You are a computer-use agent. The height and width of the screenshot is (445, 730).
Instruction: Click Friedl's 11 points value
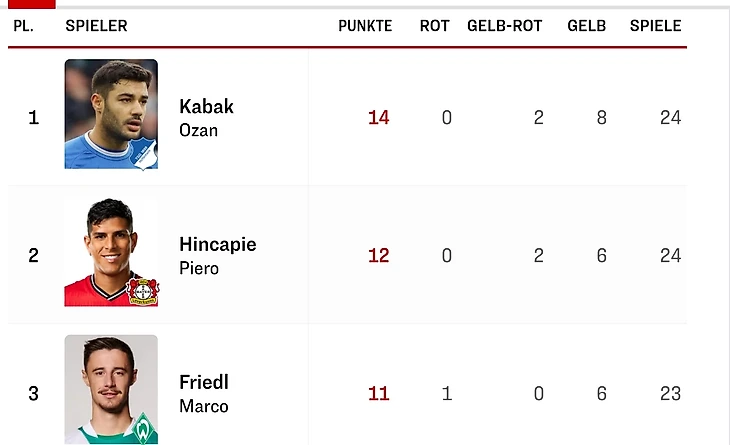(378, 394)
